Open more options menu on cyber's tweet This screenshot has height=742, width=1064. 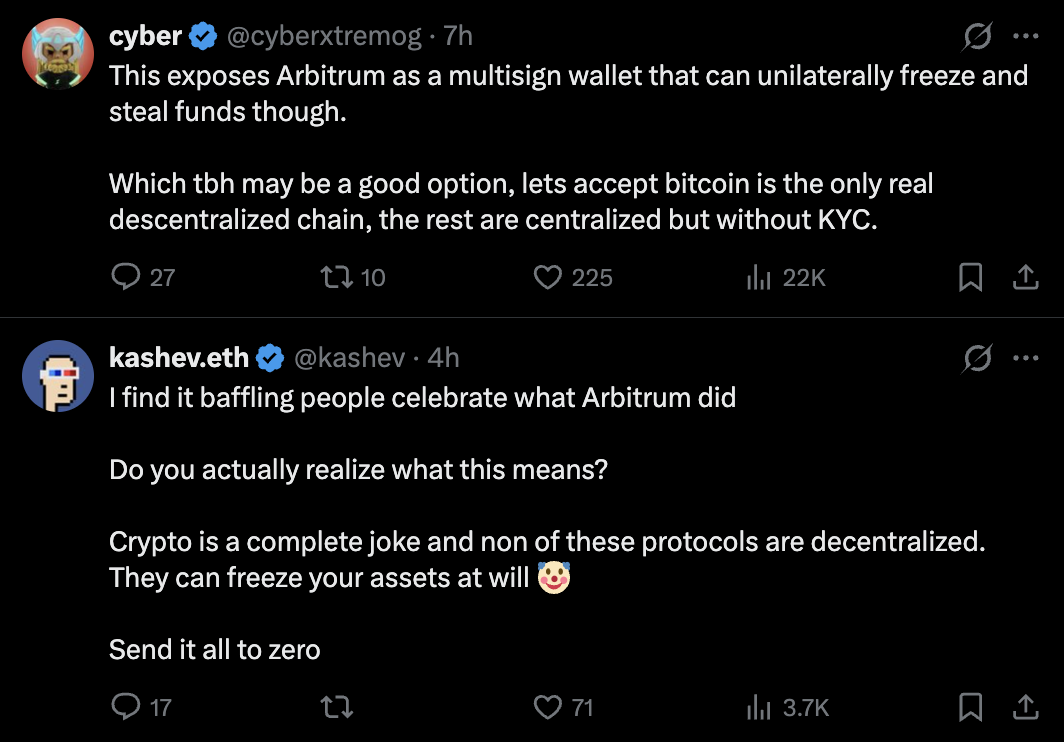[x=1026, y=37]
